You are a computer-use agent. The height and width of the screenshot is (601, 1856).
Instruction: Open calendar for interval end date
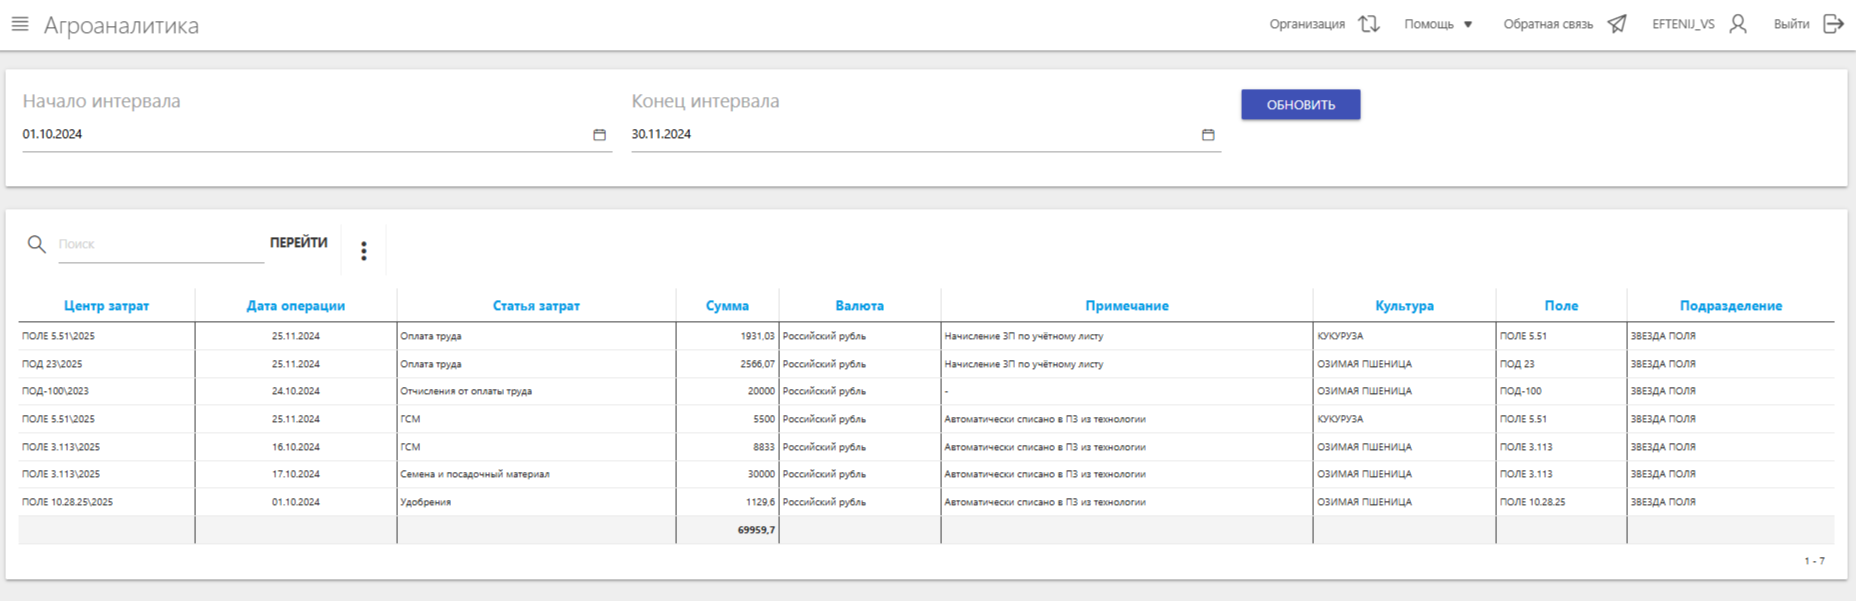tap(1208, 135)
